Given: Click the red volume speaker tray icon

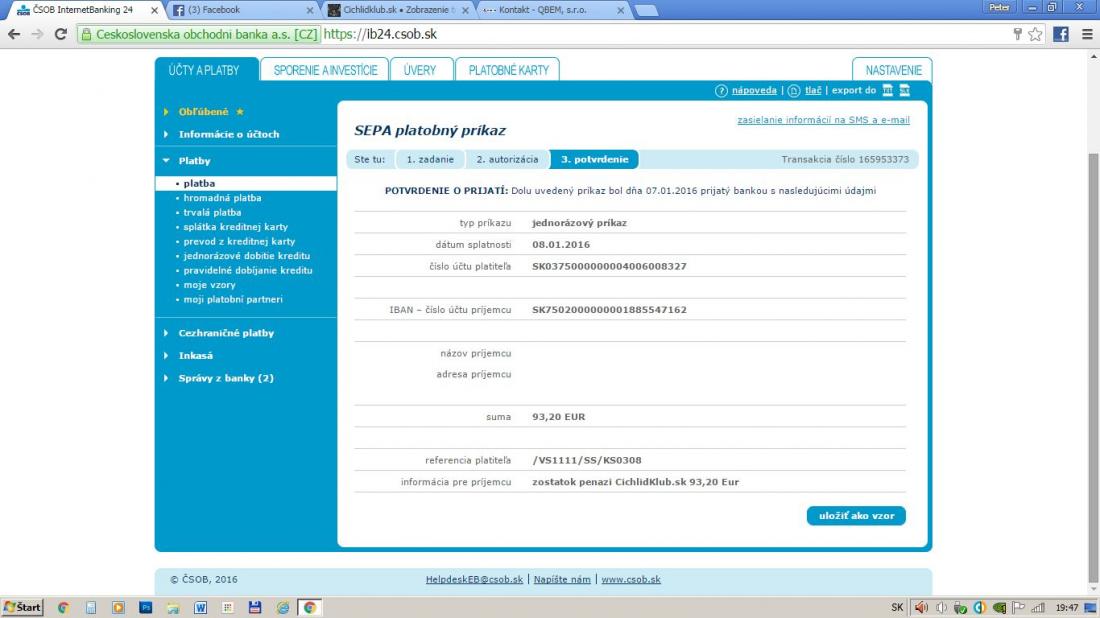Looking at the screenshot, I should (x=921, y=607).
